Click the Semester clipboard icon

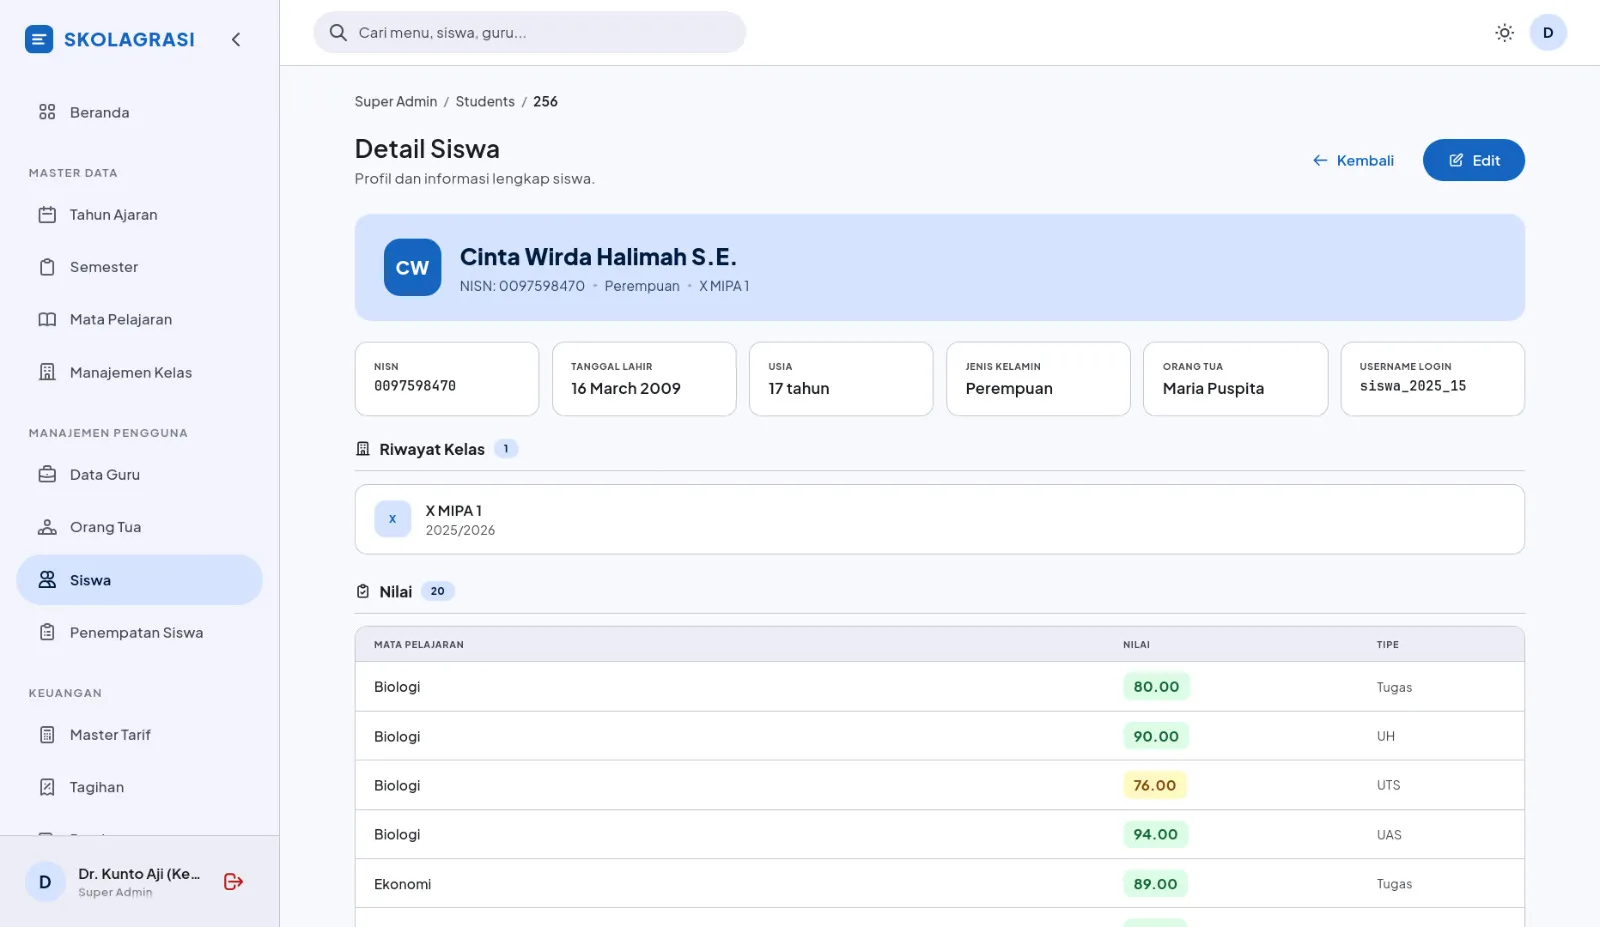(x=47, y=267)
